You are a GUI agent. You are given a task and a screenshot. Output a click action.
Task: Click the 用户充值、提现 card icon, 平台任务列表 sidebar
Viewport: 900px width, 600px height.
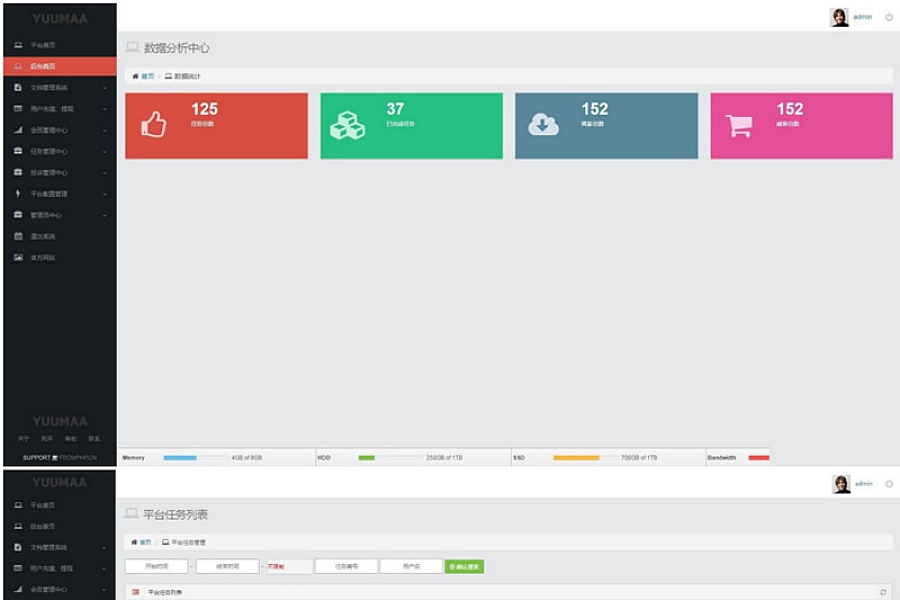18,568
